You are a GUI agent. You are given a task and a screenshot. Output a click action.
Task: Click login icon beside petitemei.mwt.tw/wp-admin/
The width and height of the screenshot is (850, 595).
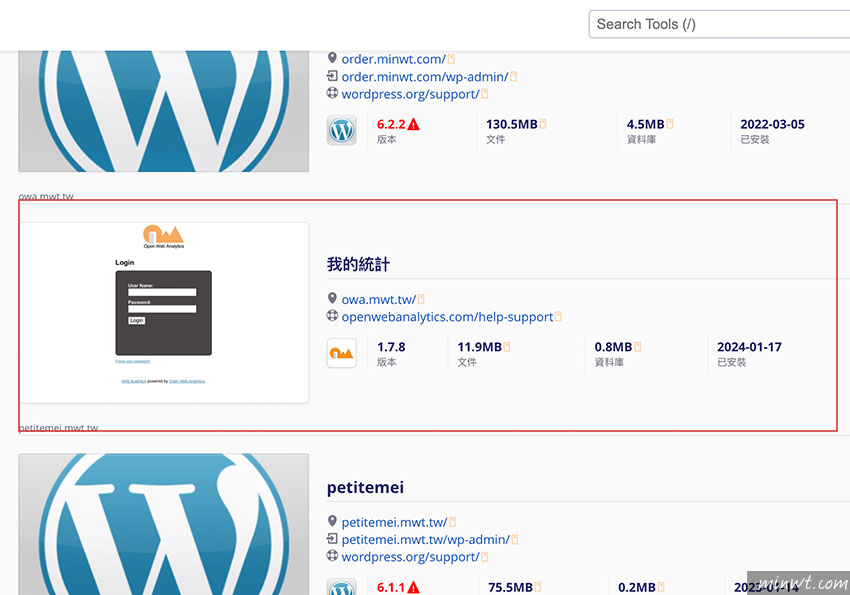[x=332, y=539]
